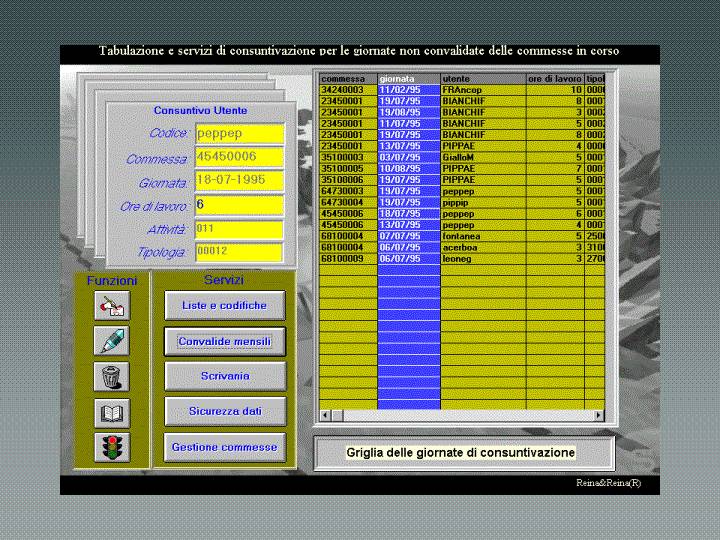Click the Ore di lavoro field
This screenshot has width=720, height=540.
[239, 205]
